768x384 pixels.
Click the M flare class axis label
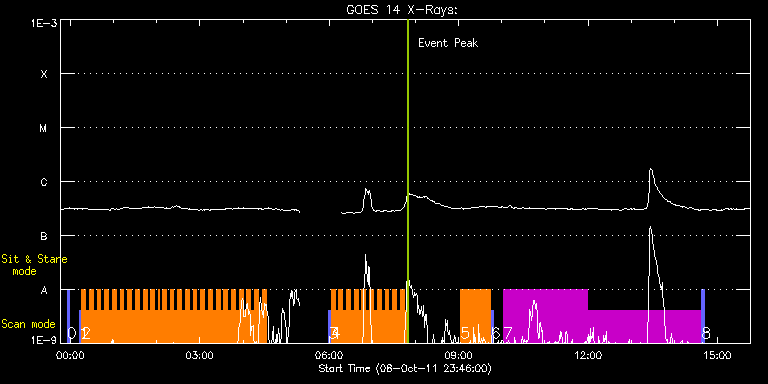click(44, 128)
